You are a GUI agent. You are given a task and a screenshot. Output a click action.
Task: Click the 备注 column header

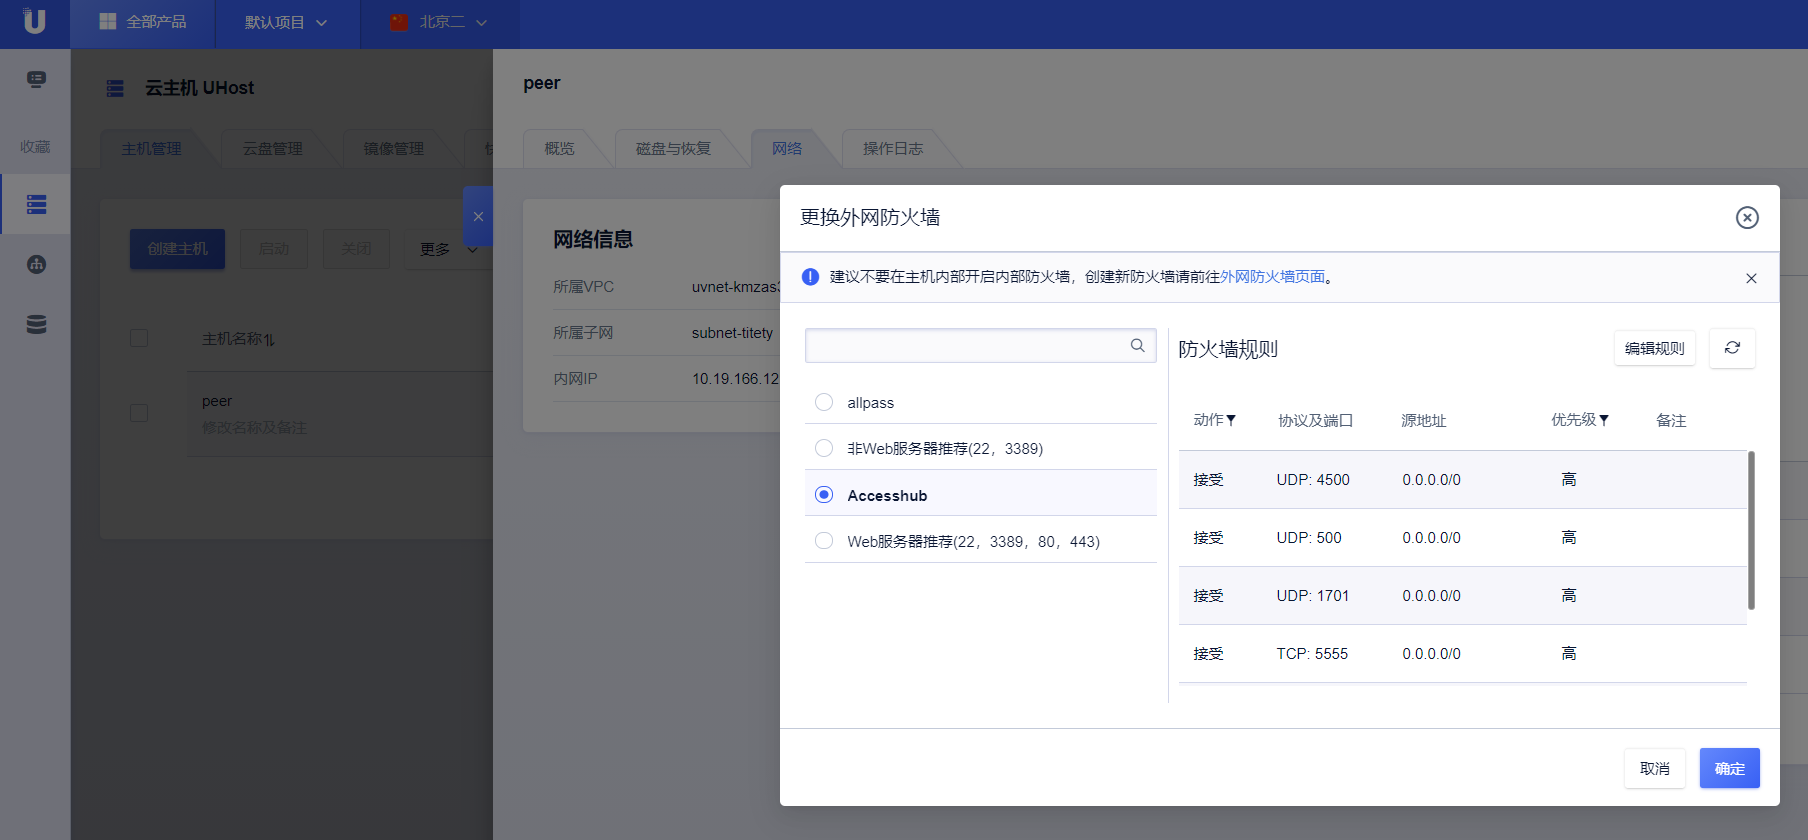pyautogui.click(x=1671, y=420)
